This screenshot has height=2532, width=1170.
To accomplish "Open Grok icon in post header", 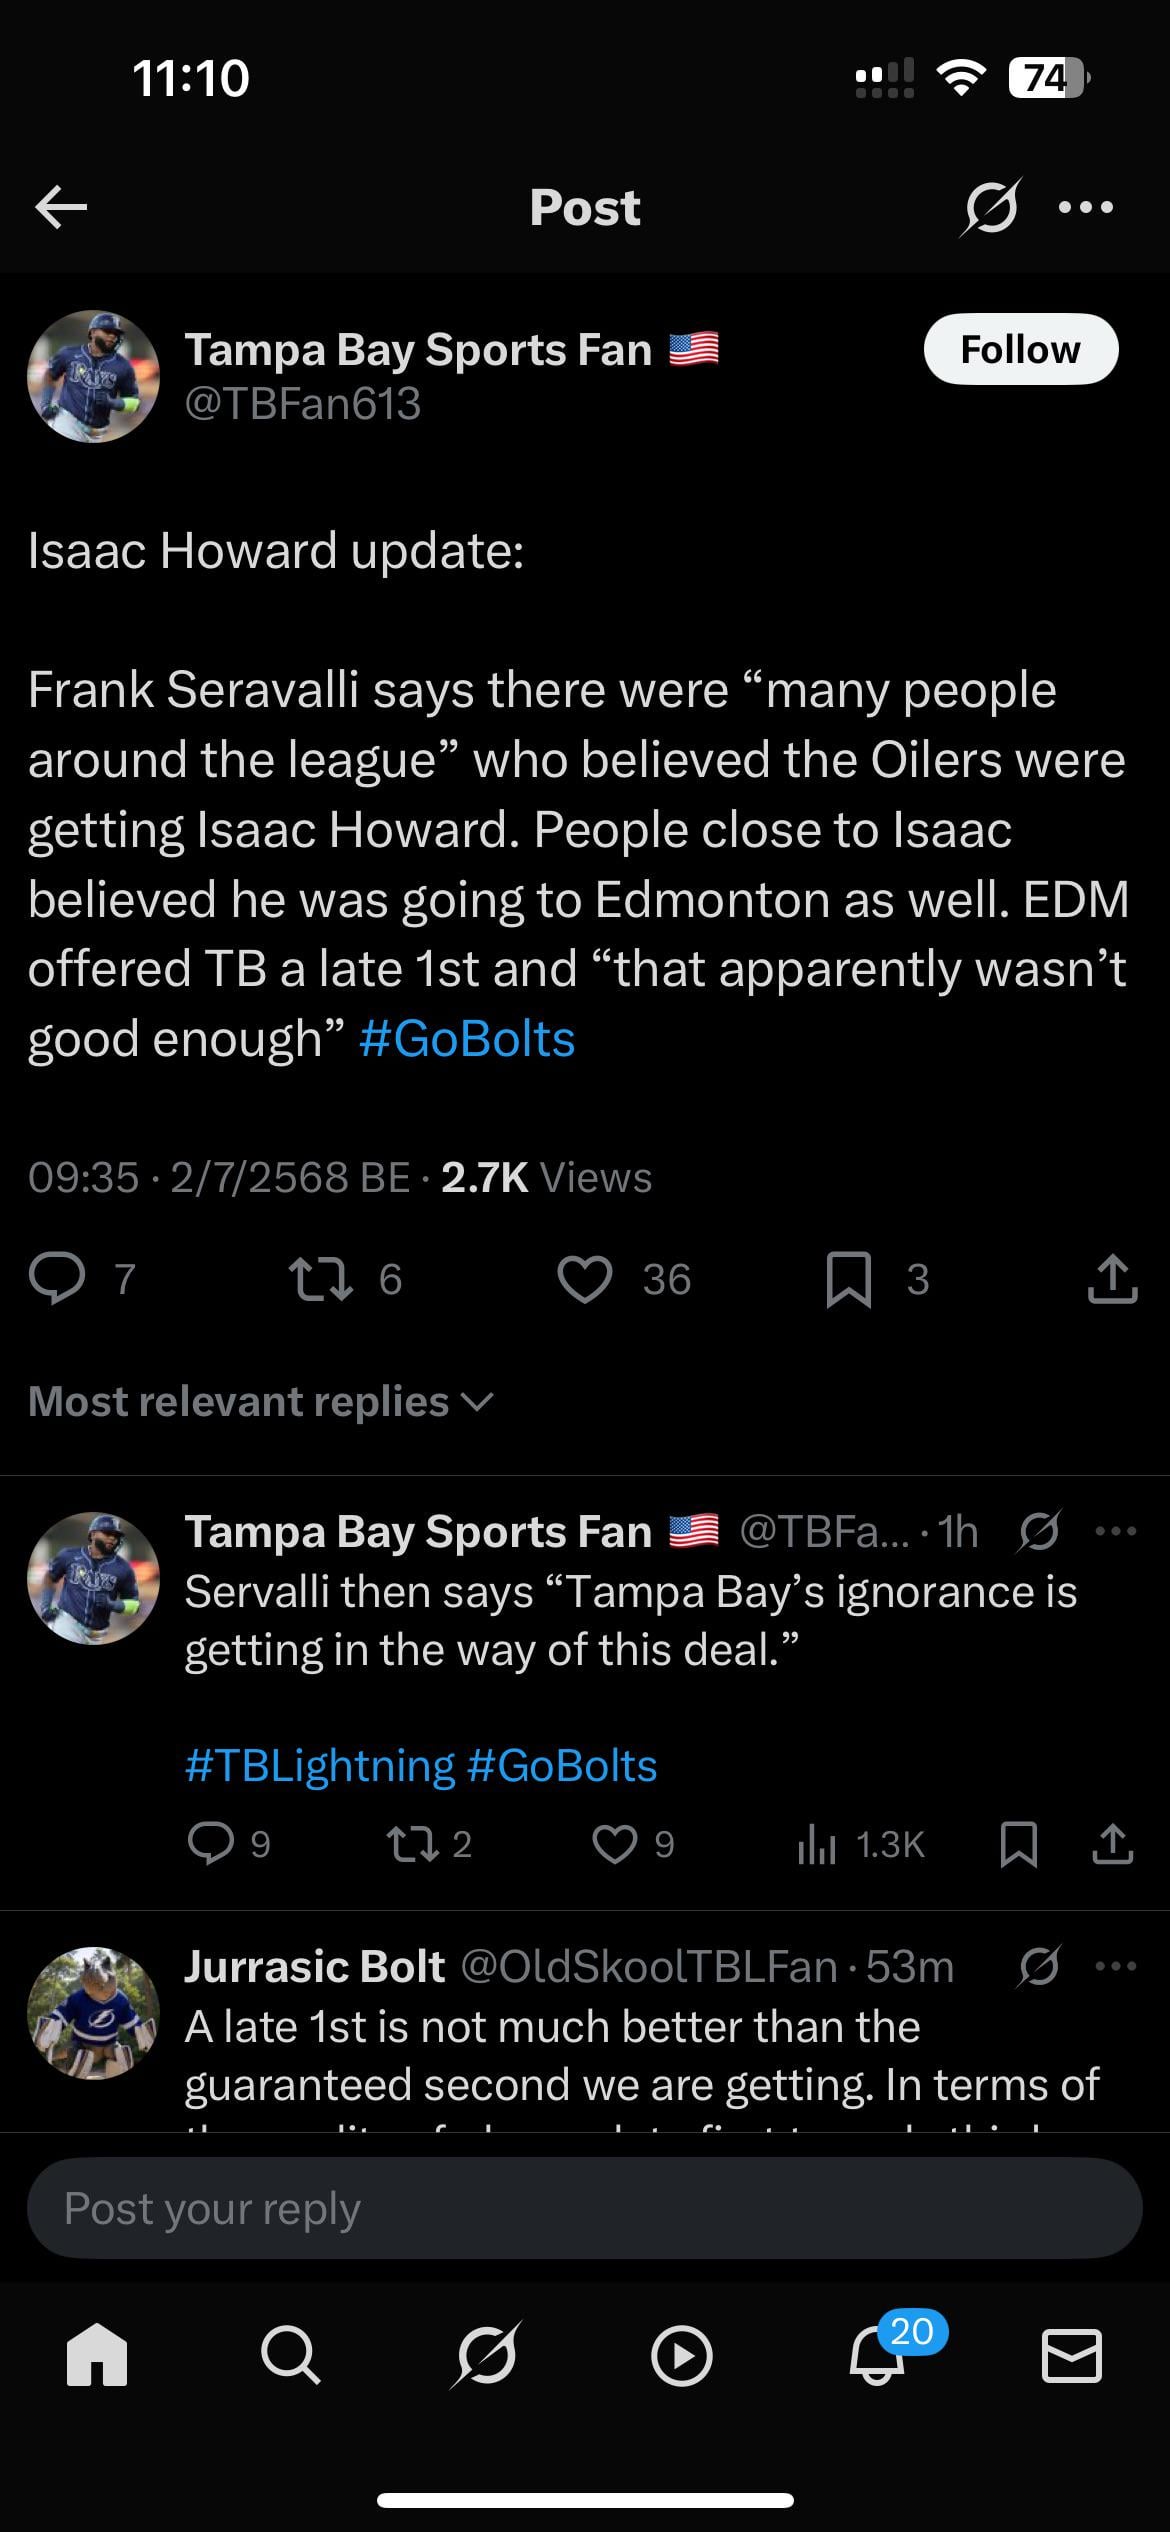I will coord(990,207).
